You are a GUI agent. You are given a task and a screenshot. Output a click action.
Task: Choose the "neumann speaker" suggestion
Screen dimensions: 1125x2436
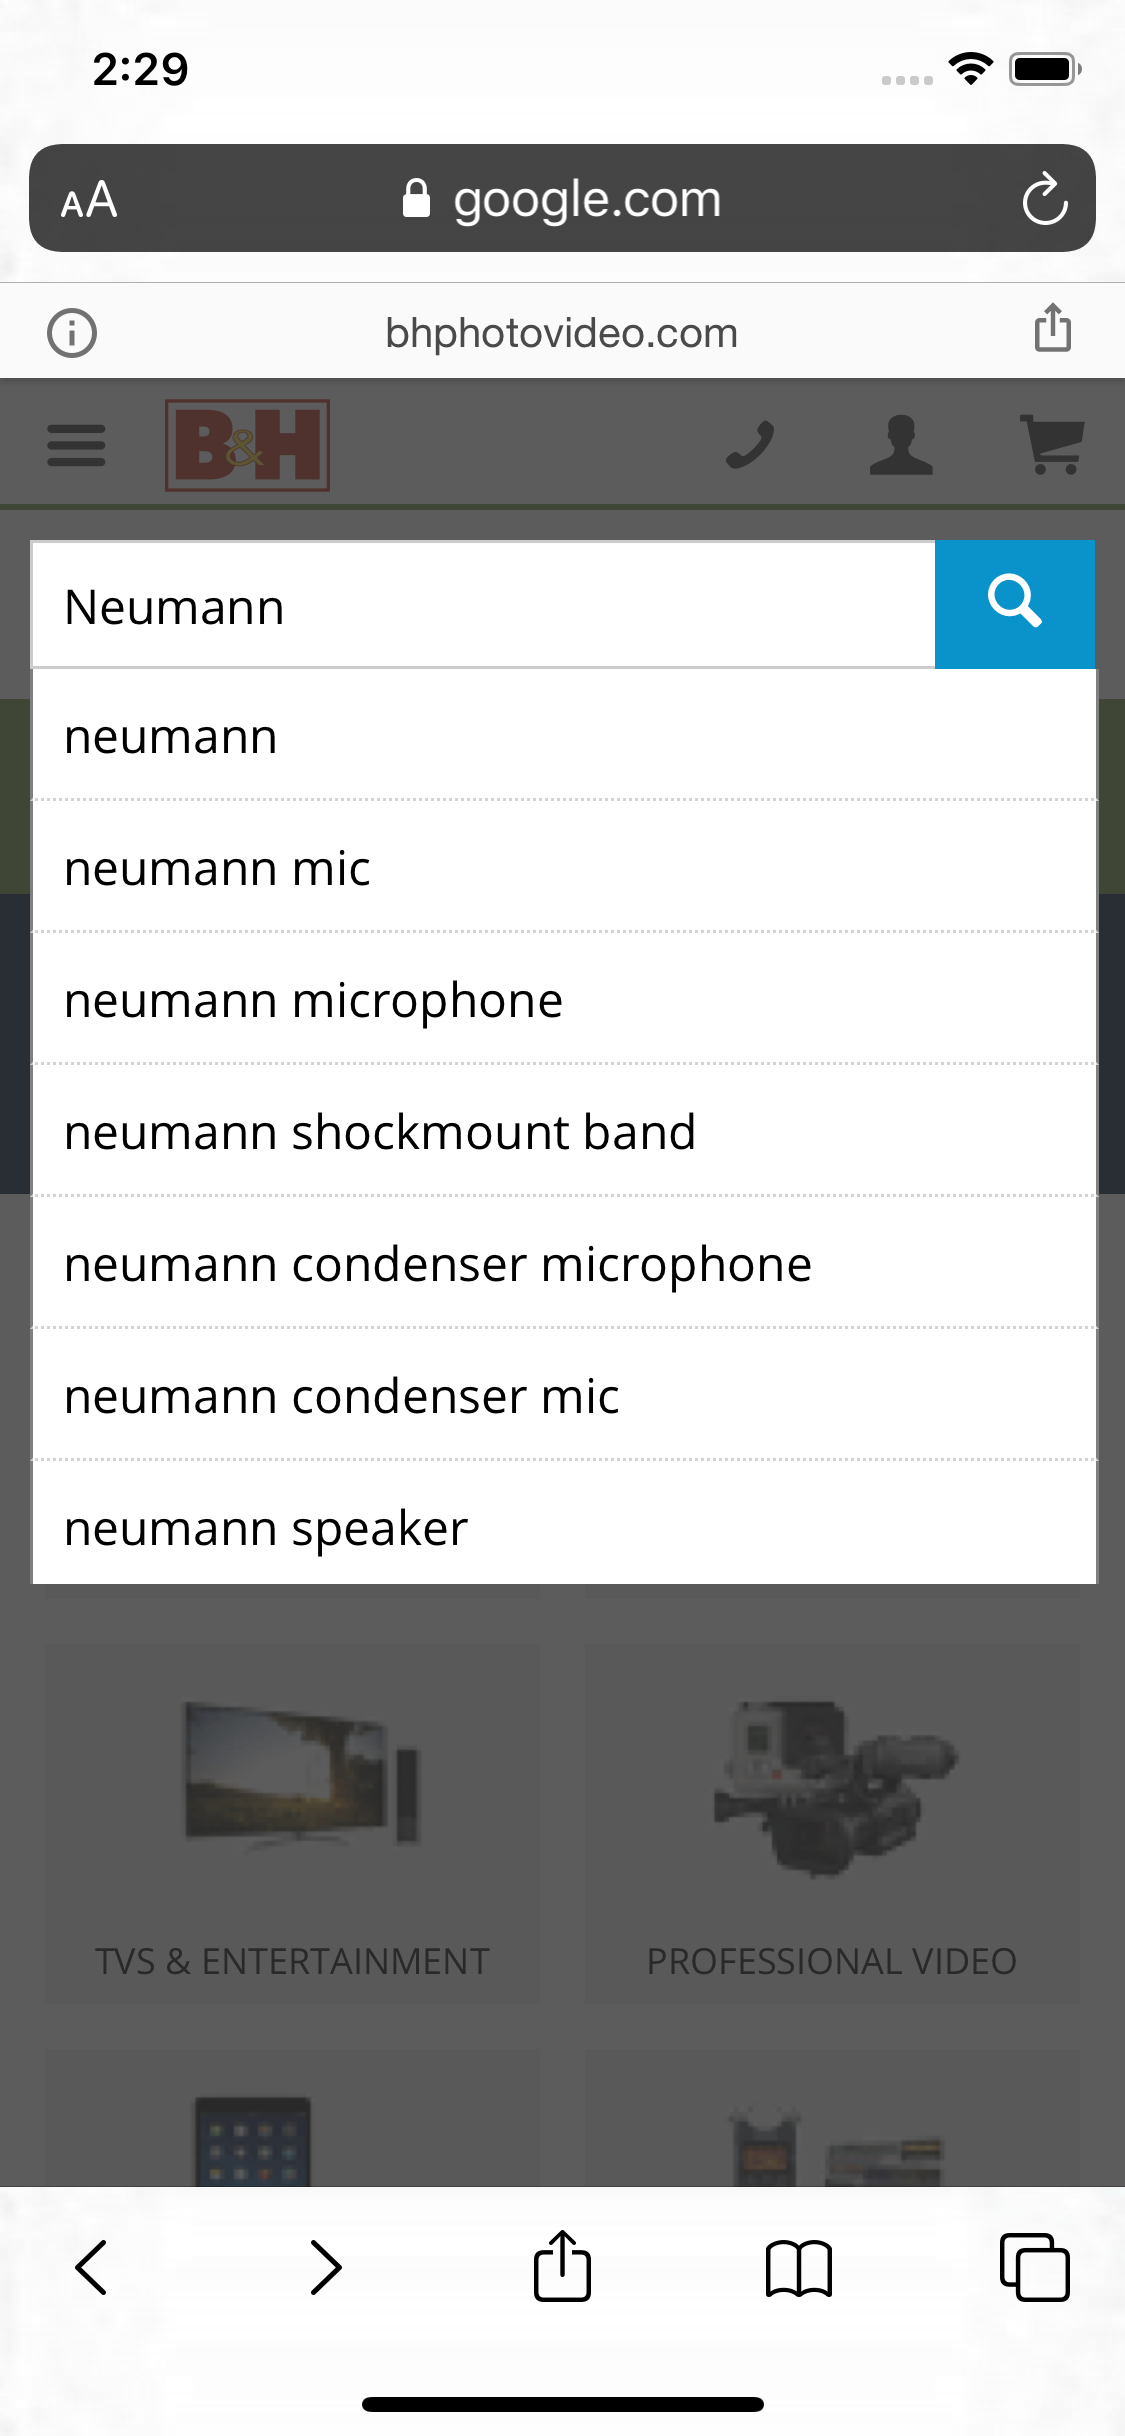coord(266,1528)
